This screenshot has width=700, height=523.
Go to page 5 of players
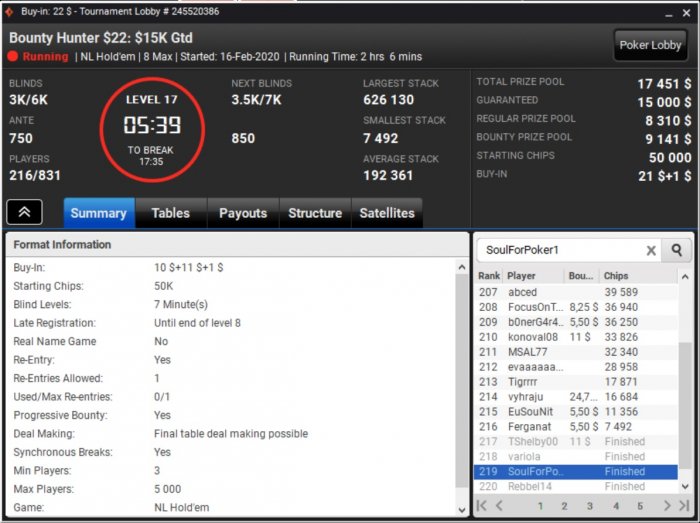point(640,506)
